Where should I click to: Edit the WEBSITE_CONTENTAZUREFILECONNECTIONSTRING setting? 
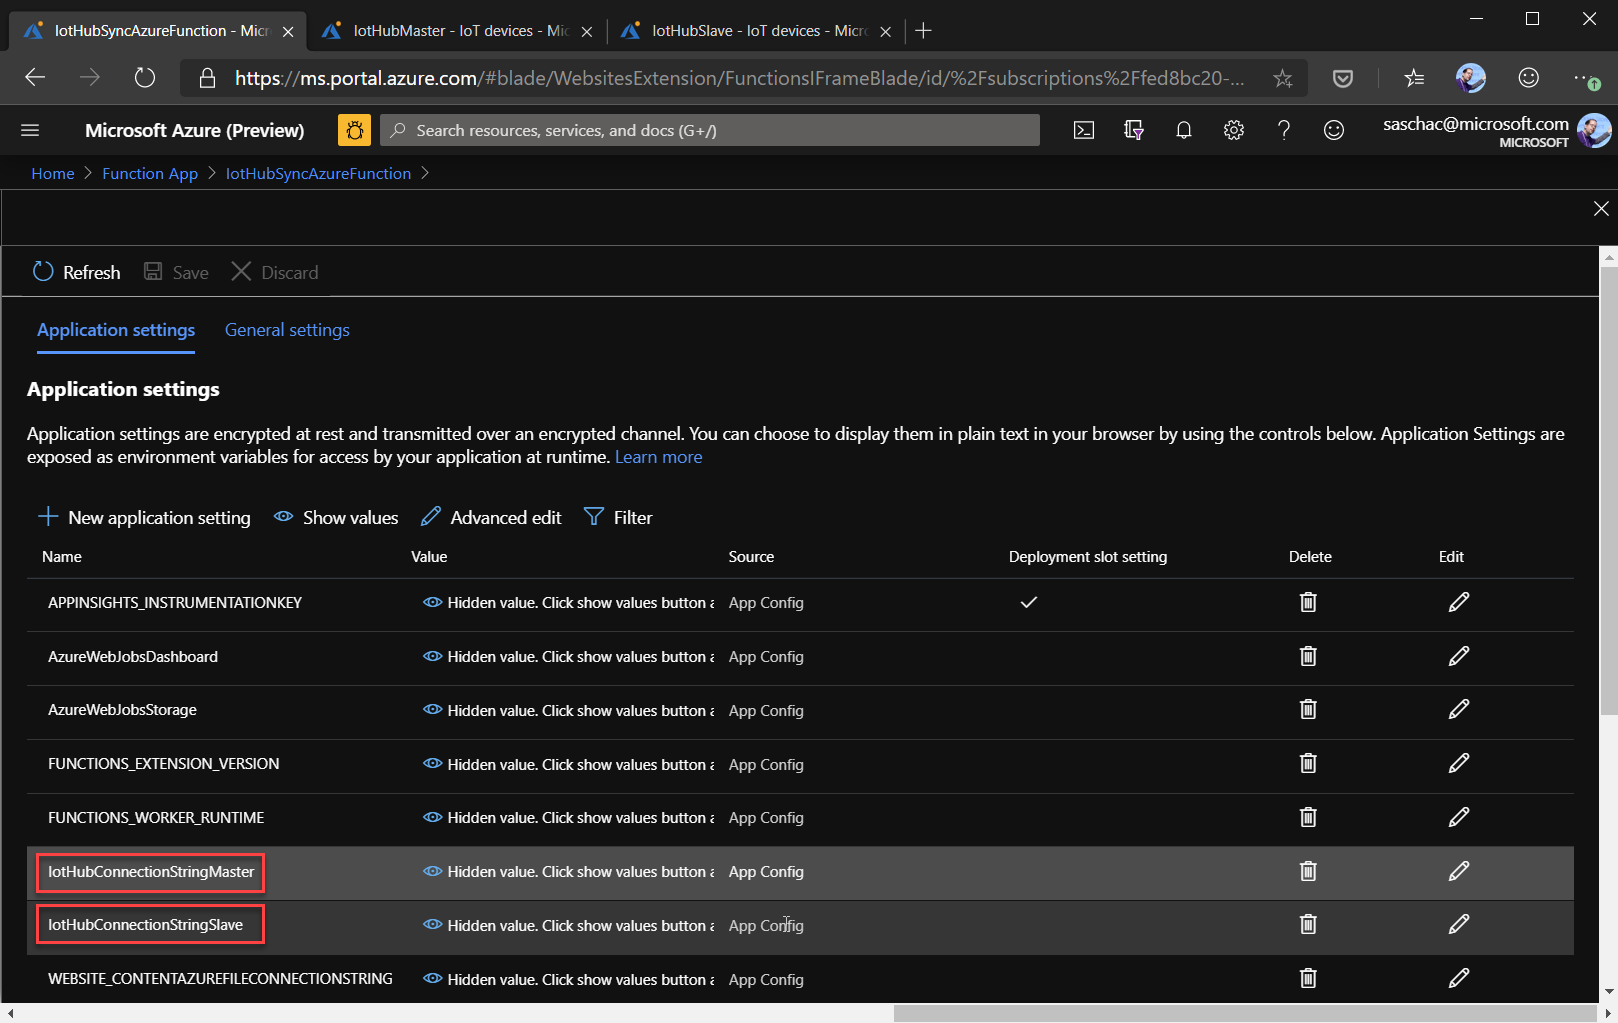tap(1459, 978)
